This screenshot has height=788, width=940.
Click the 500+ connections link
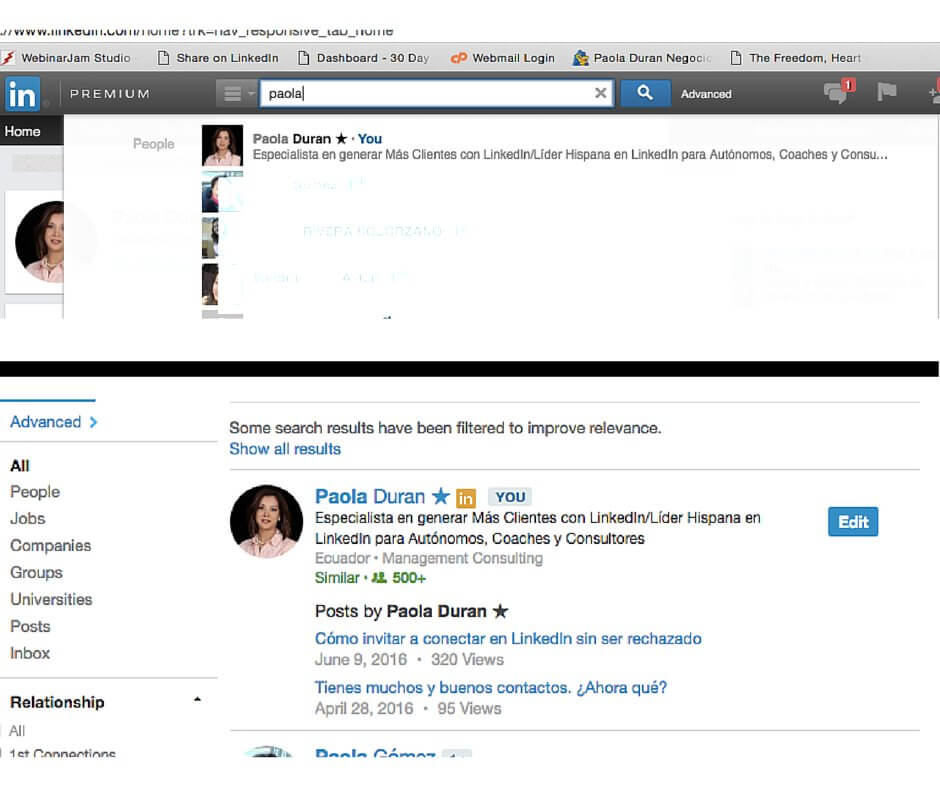coord(399,578)
